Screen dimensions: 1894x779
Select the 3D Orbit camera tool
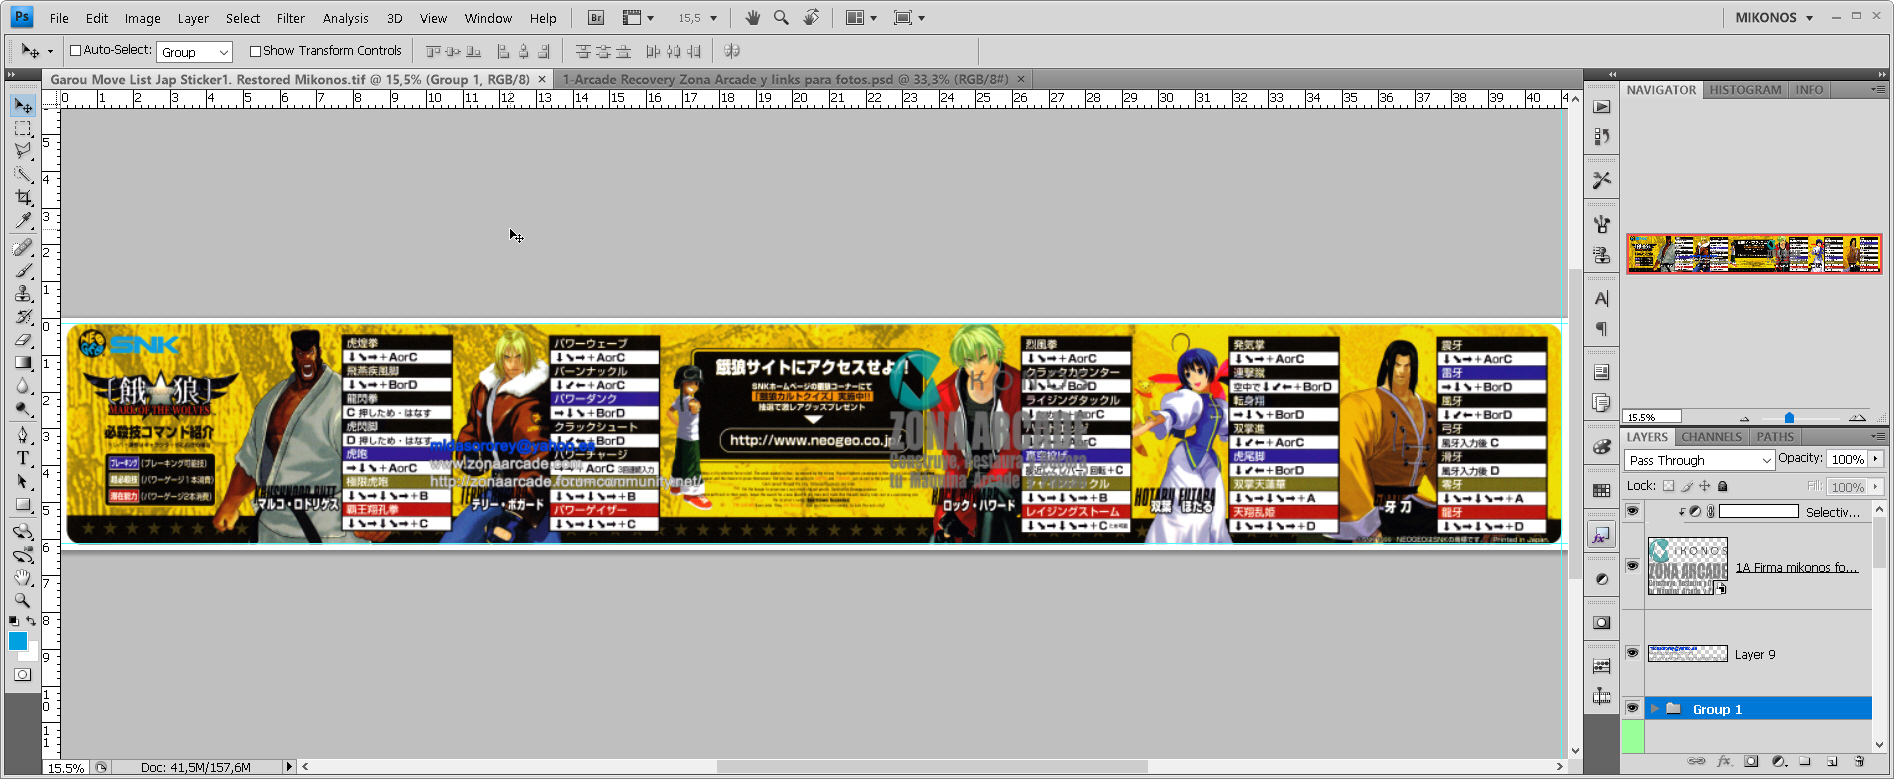point(23,554)
